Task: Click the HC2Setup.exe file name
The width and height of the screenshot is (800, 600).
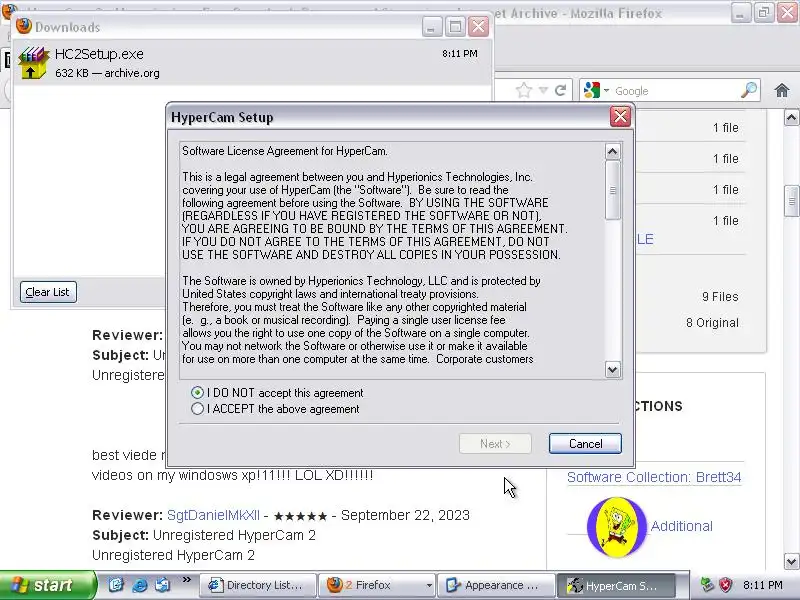Action: (x=99, y=54)
